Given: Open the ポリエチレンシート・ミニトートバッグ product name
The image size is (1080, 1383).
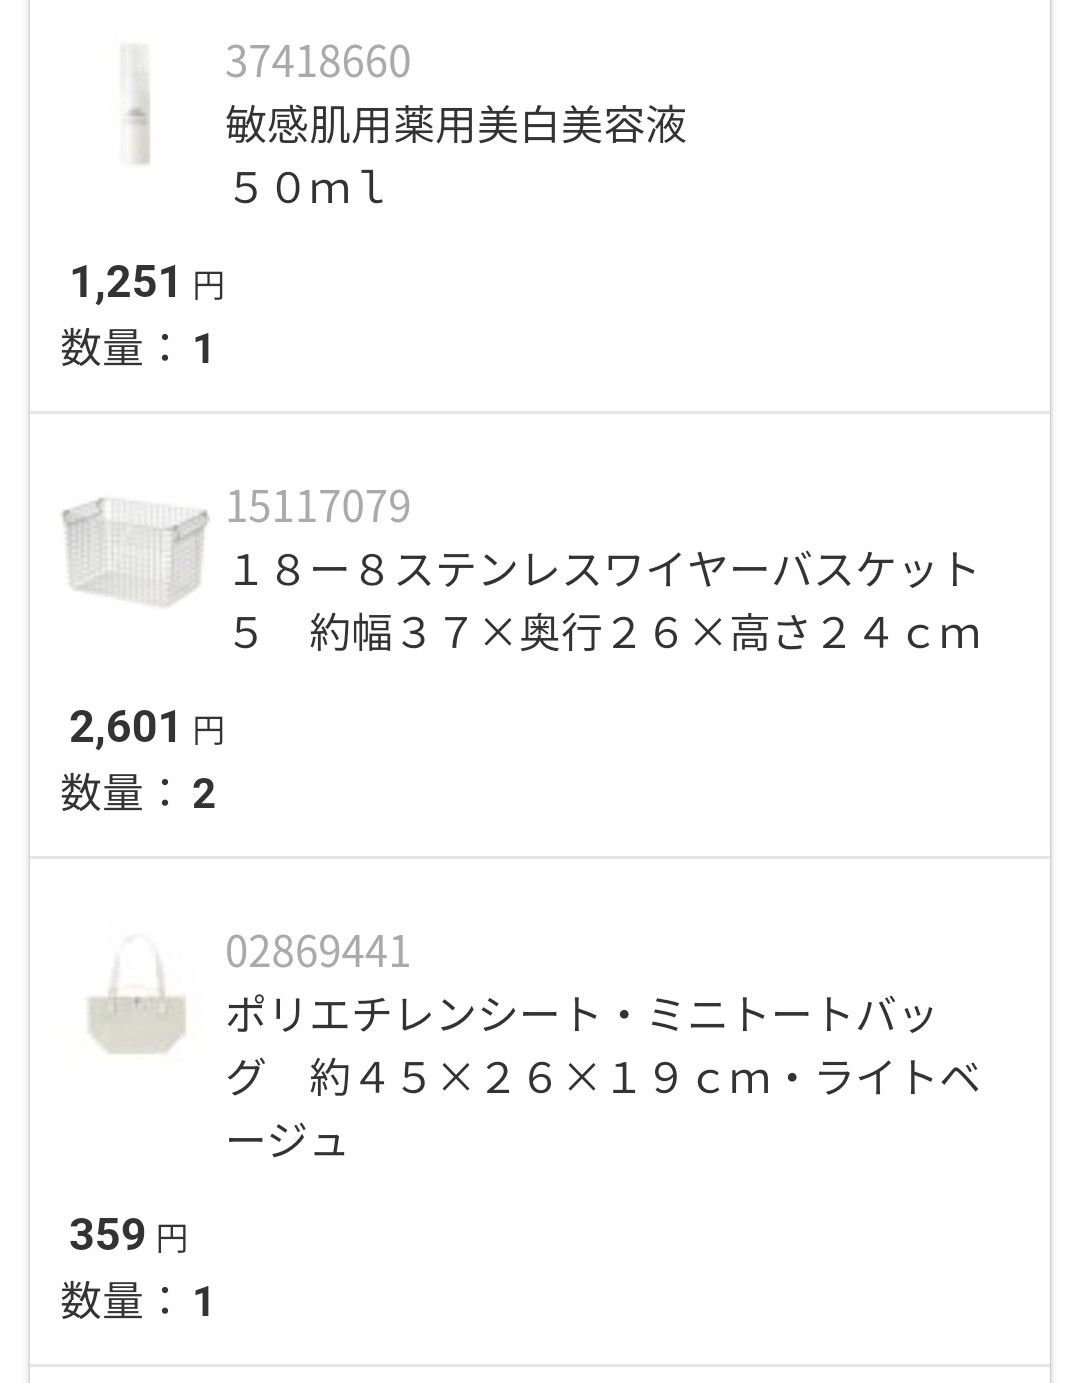Looking at the screenshot, I should [x=581, y=1016].
